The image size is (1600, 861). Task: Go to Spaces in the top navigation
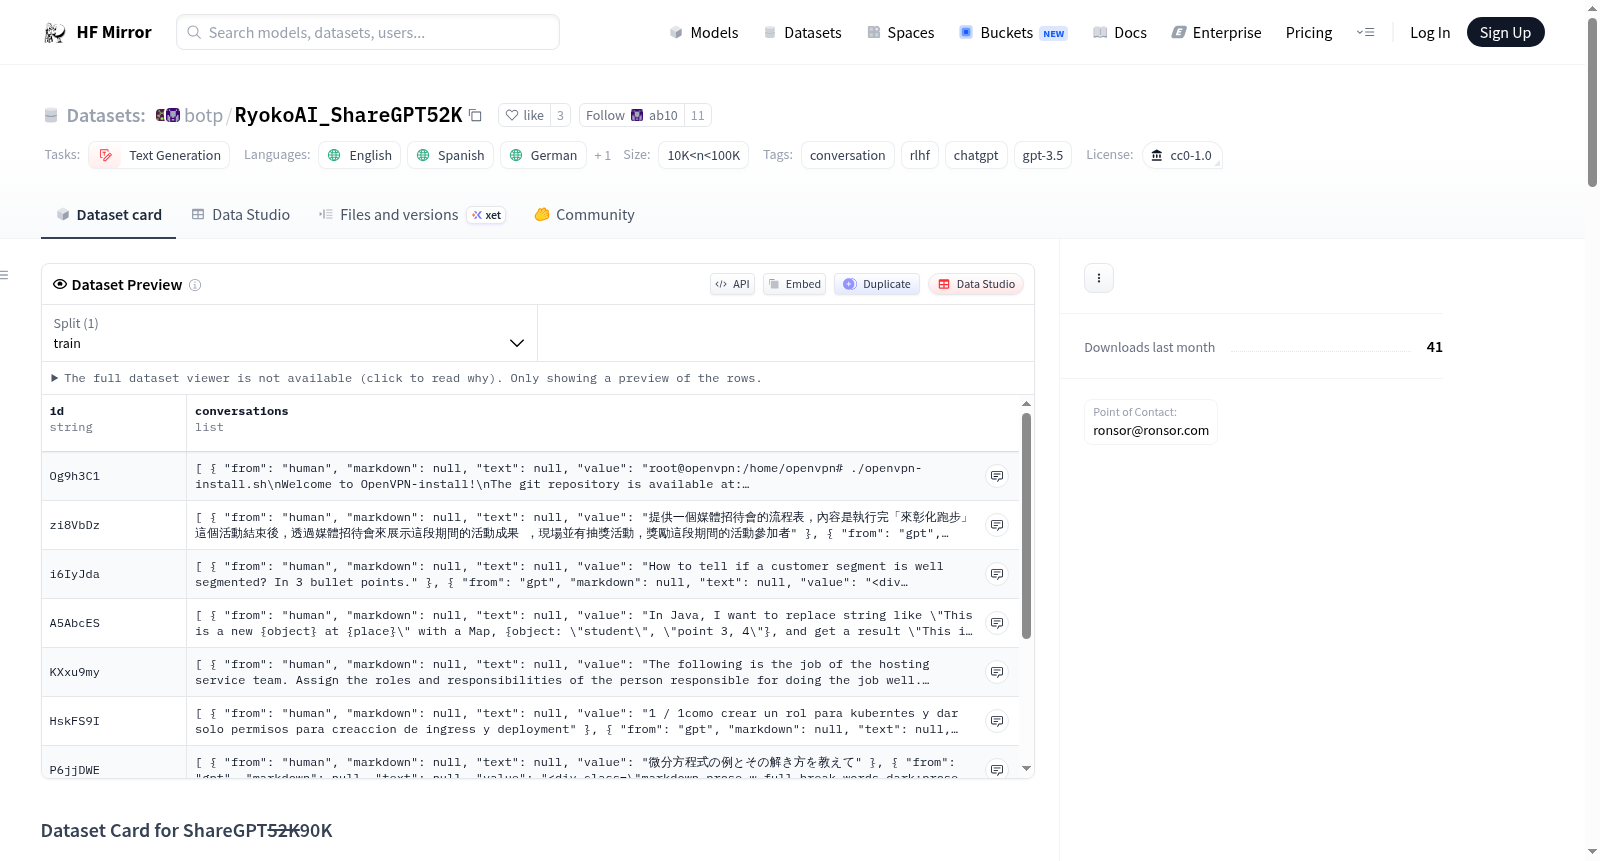900,33
